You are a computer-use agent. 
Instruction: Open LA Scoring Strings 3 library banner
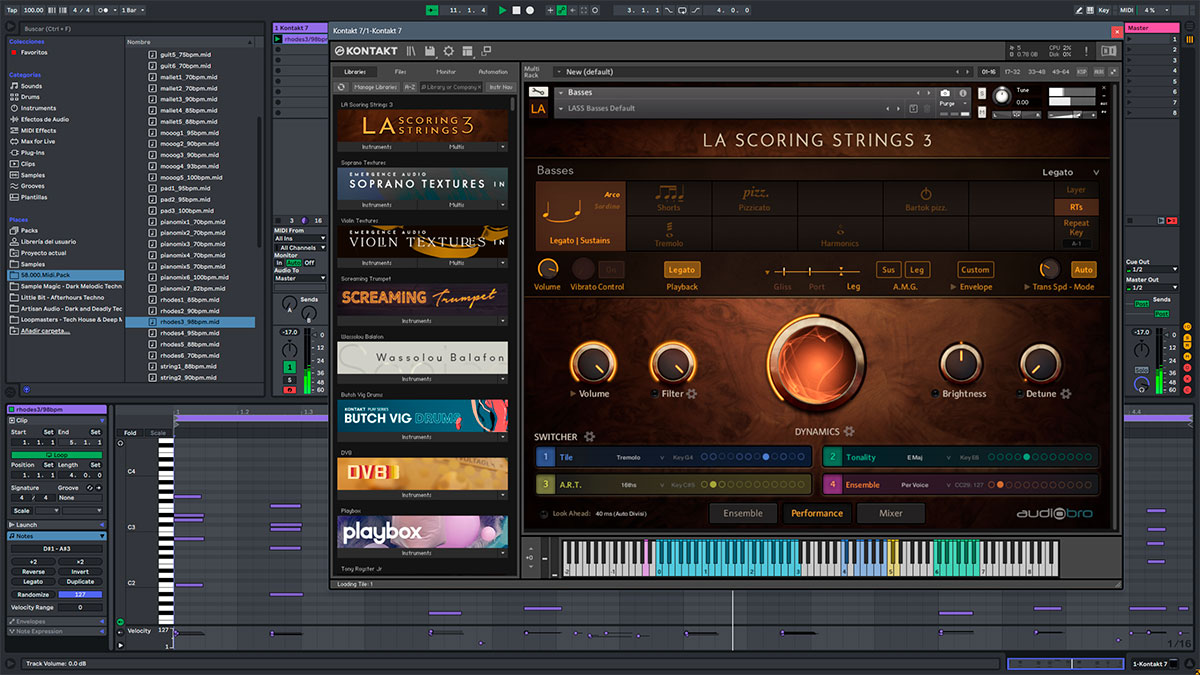coord(422,125)
